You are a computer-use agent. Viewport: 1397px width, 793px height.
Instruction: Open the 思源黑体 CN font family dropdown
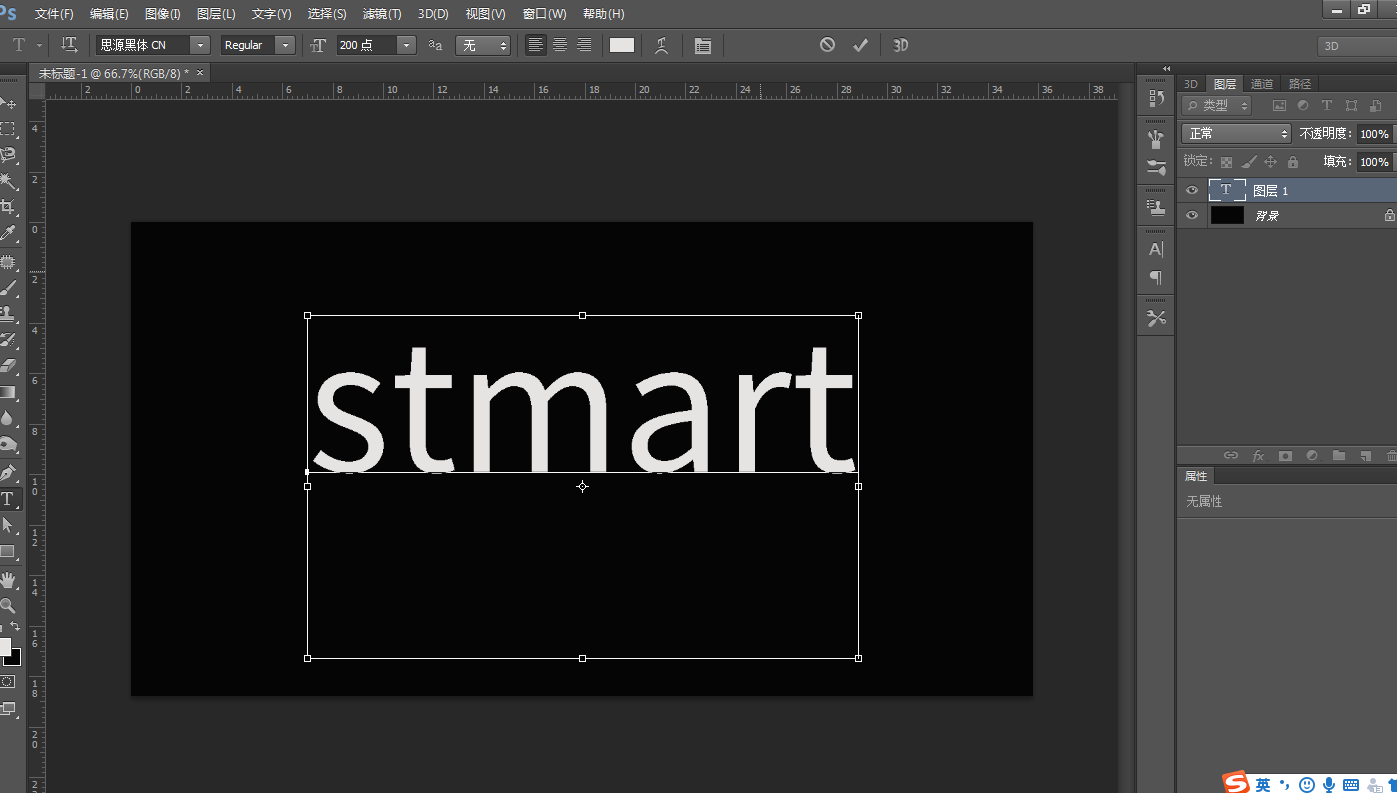[200, 45]
